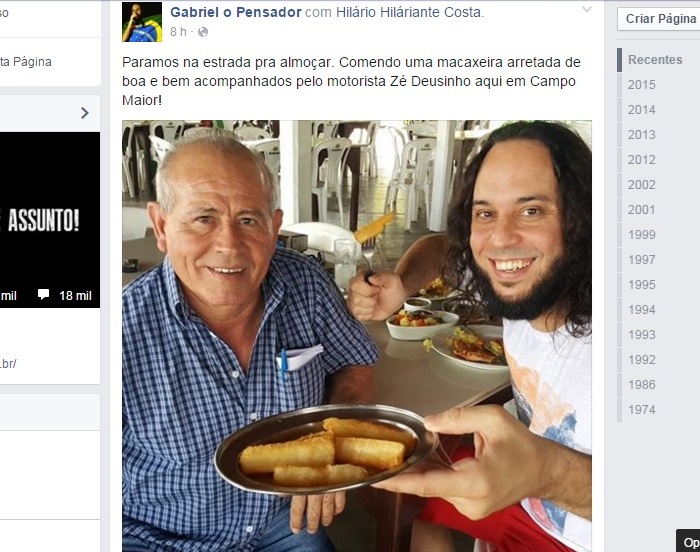Jump to 1999 in the timeline
The width and height of the screenshot is (700, 552).
point(642,234)
